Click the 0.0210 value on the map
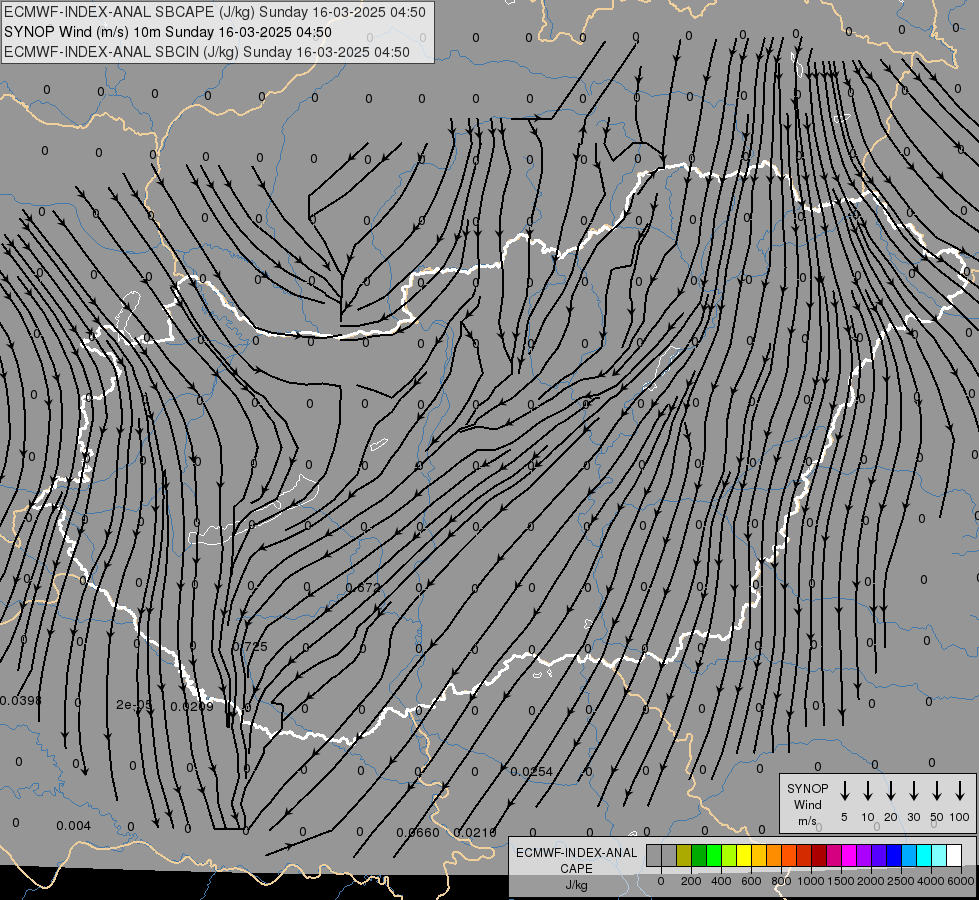This screenshot has width=979, height=900. tap(475, 833)
